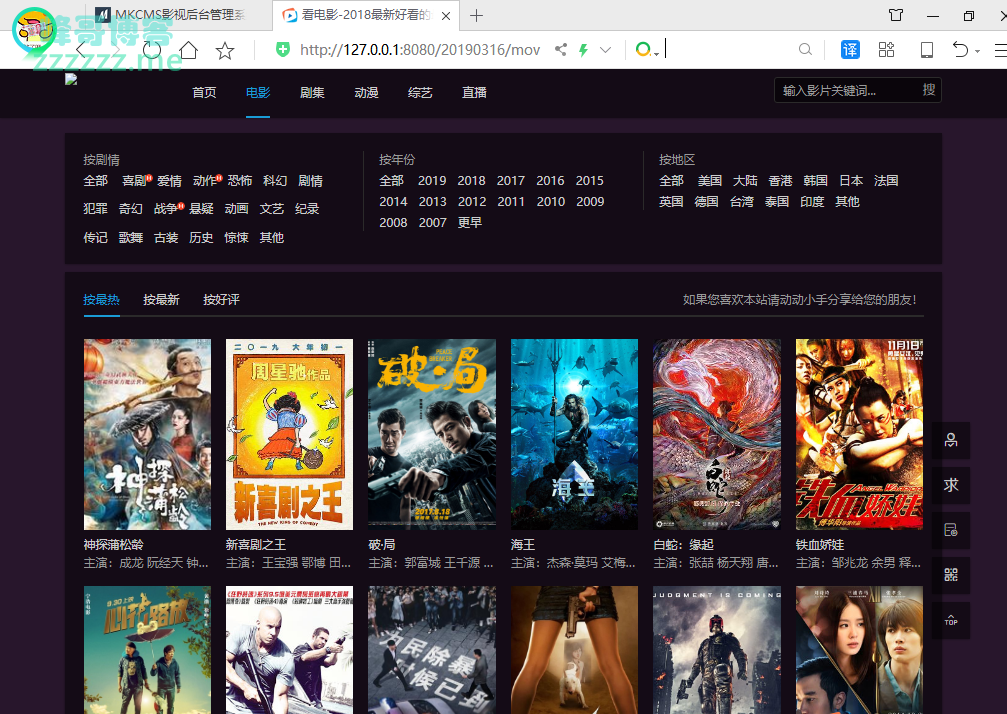Switch to the 按最新 sorting tab
The width and height of the screenshot is (1007, 714).
click(x=161, y=300)
